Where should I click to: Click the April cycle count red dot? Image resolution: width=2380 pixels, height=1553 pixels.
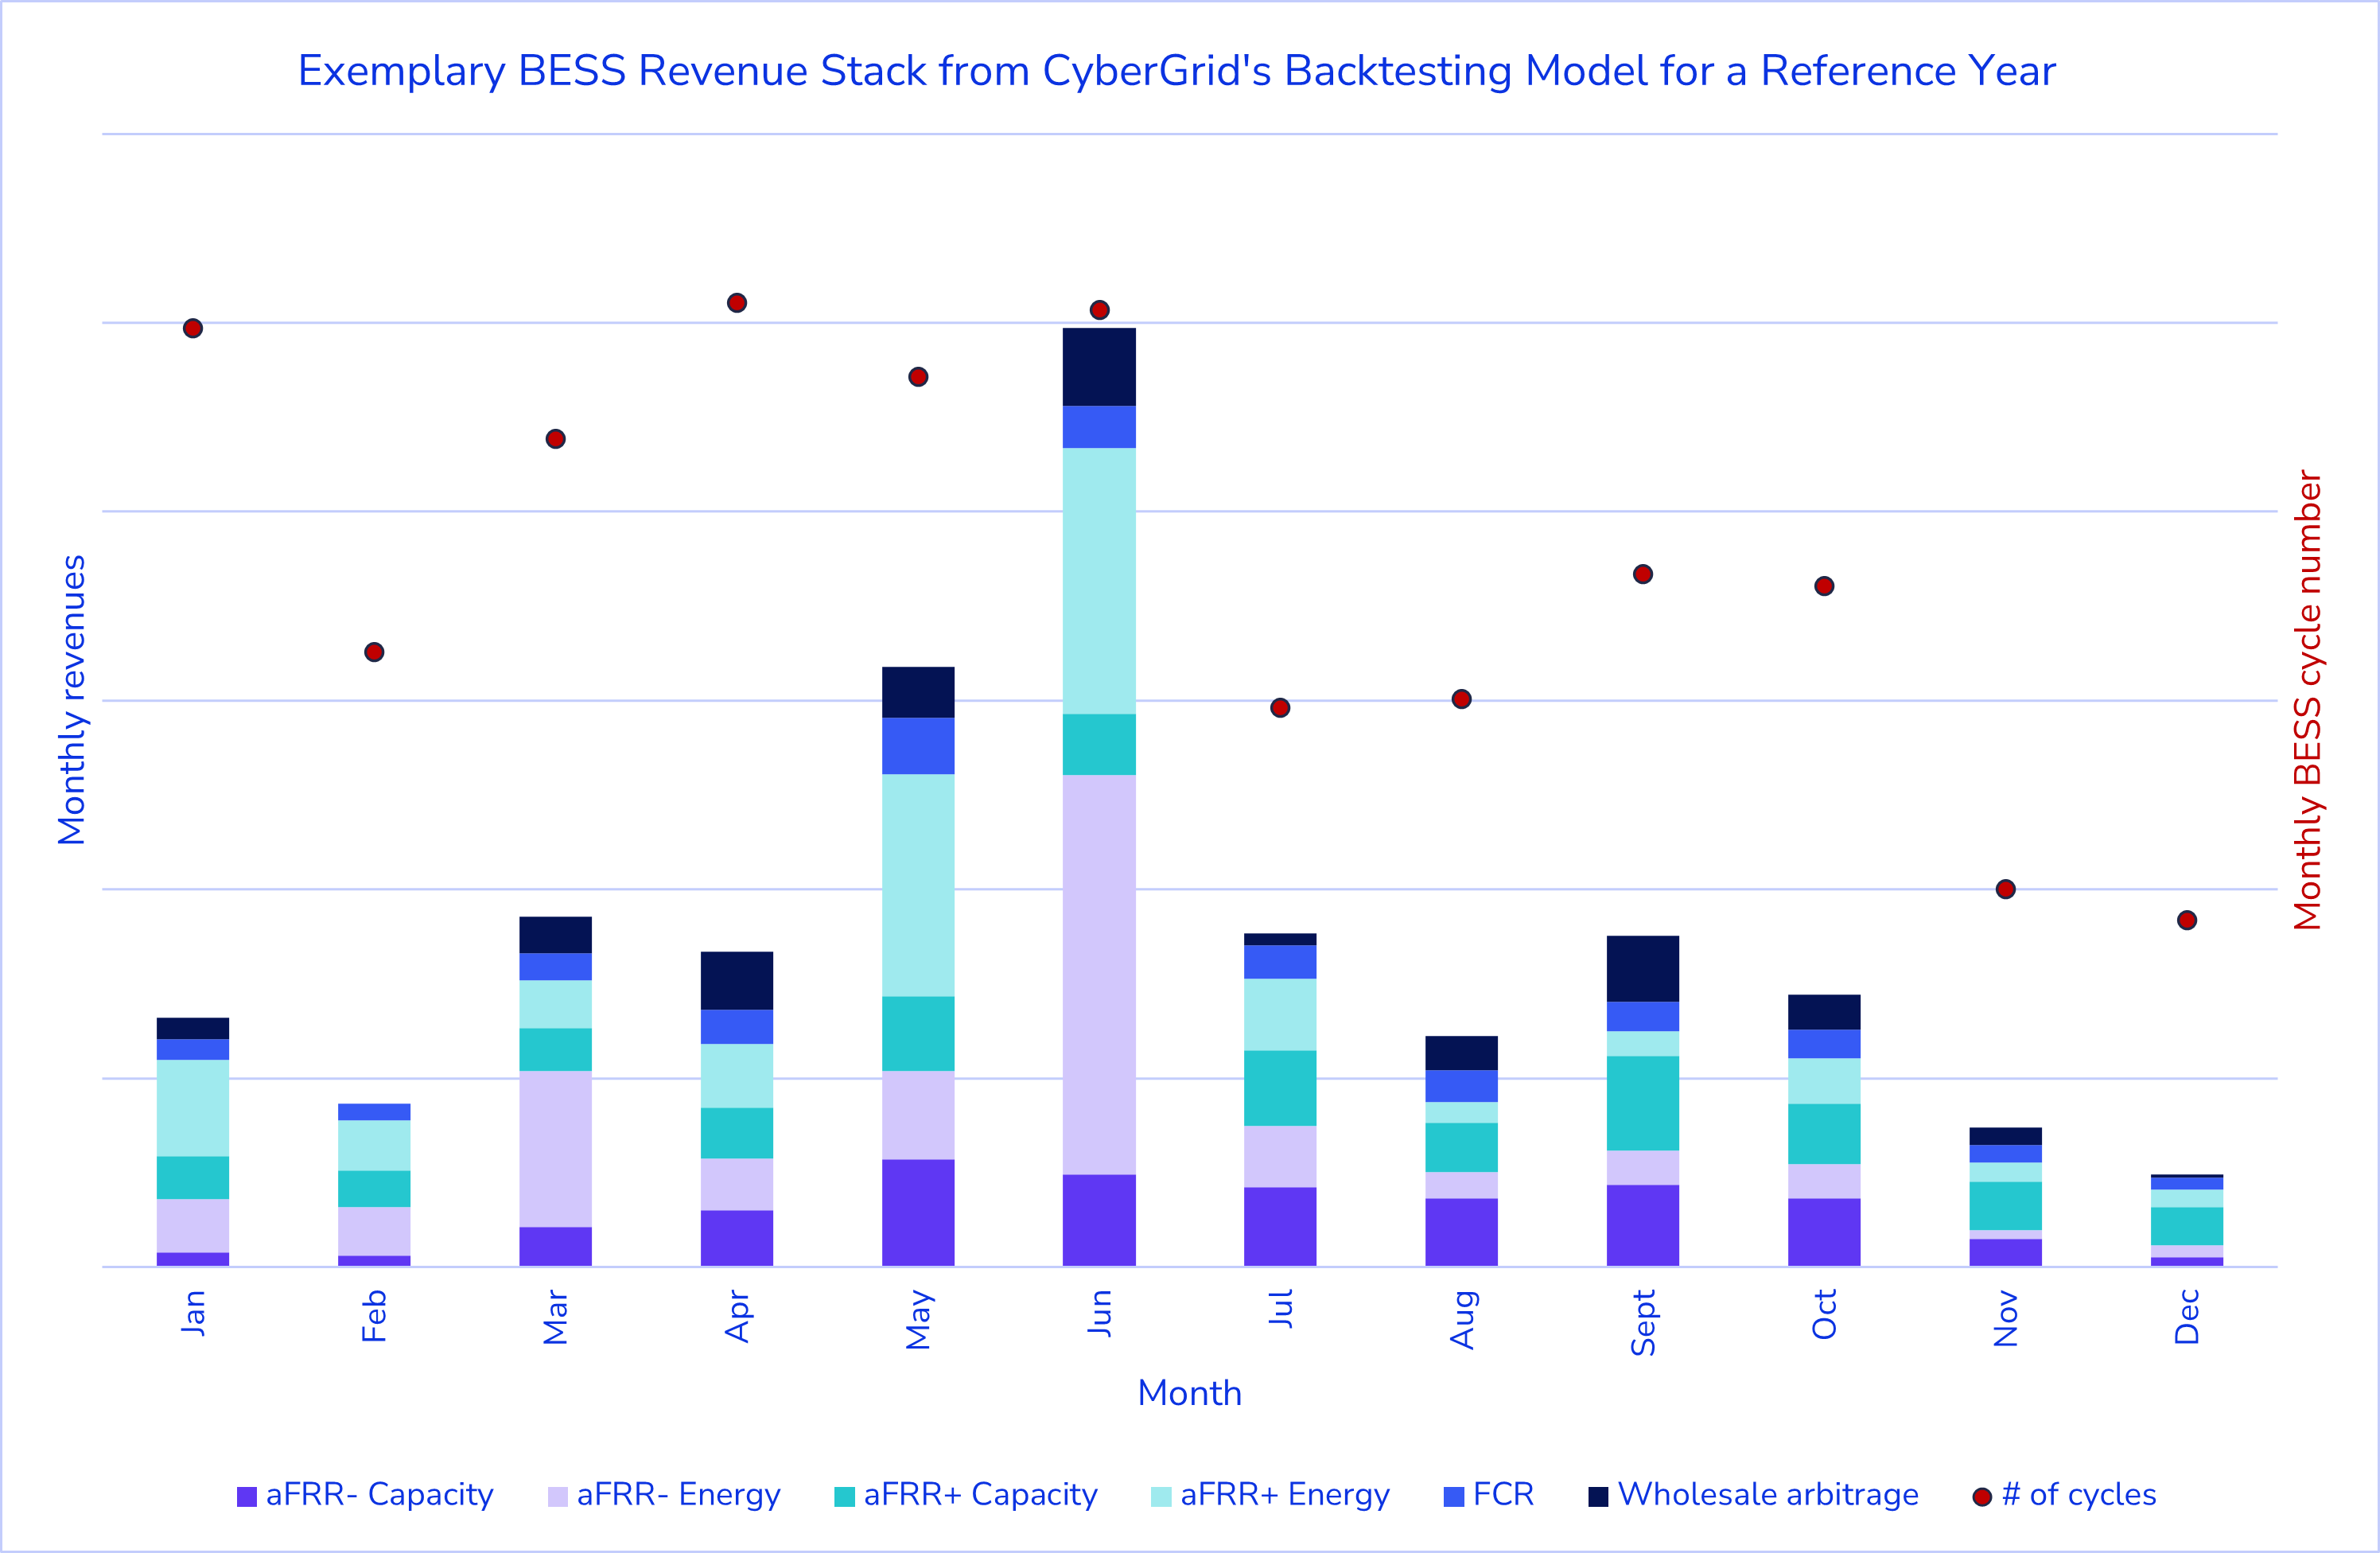737,303
